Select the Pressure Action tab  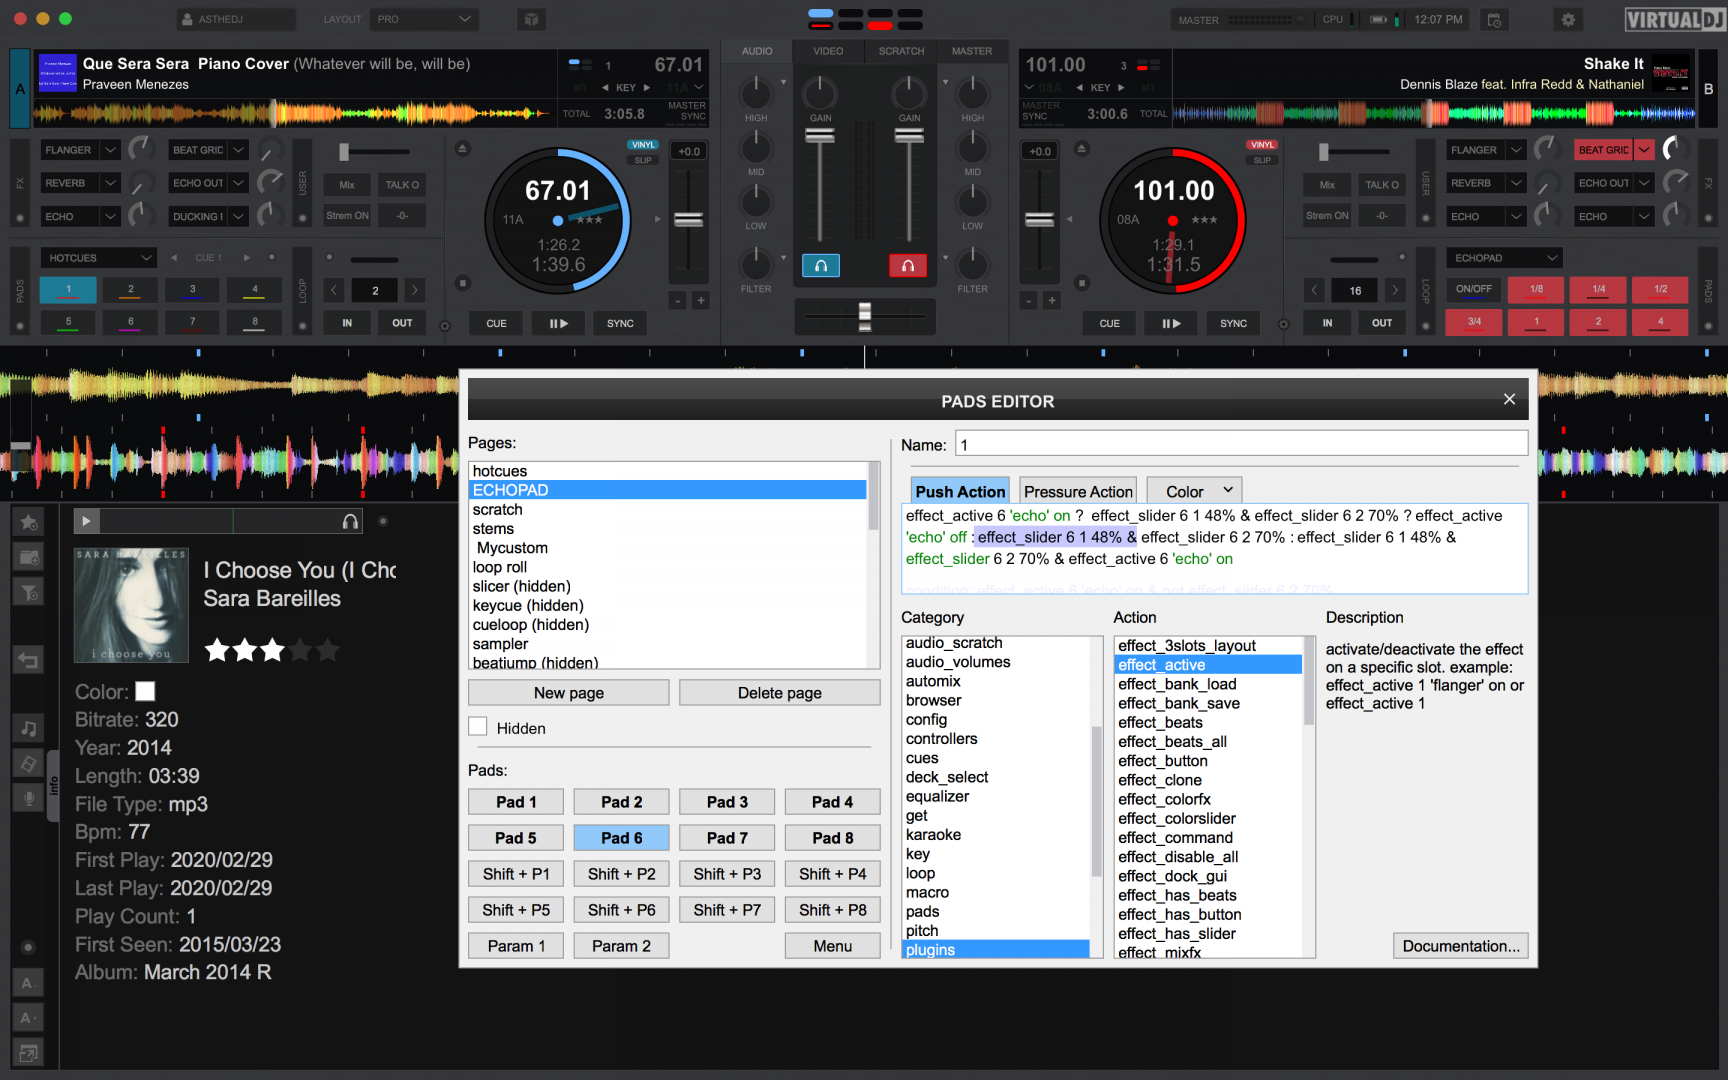coord(1078,491)
